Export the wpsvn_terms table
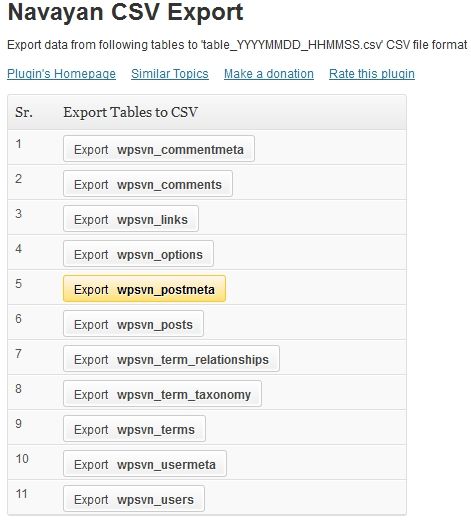This screenshot has height=522, width=471. tap(134, 429)
